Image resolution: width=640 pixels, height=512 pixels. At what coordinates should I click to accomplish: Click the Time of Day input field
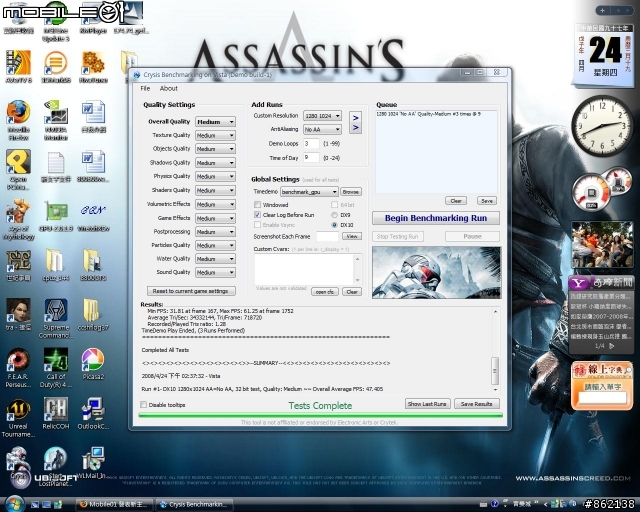(x=311, y=158)
